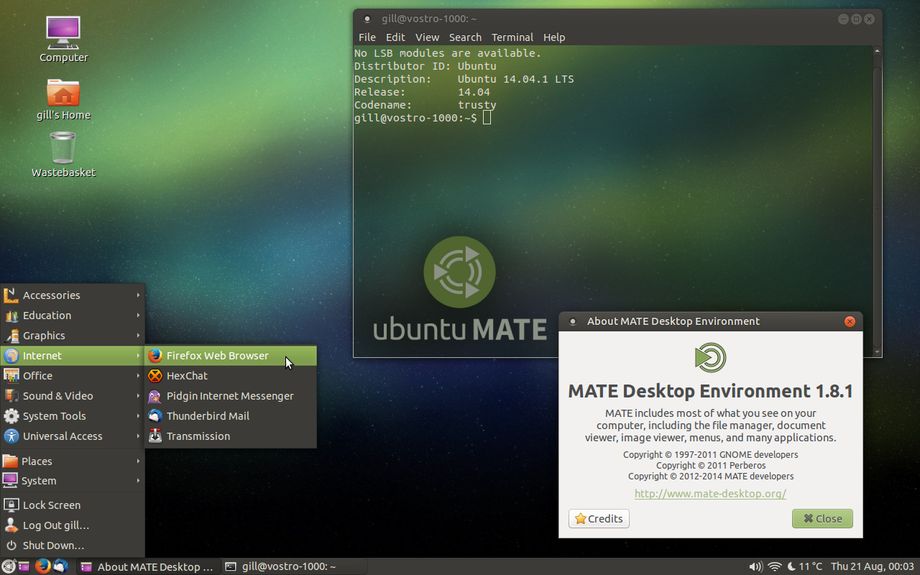Open the mate-desktop.org link
This screenshot has width=920, height=575.
click(x=710, y=494)
